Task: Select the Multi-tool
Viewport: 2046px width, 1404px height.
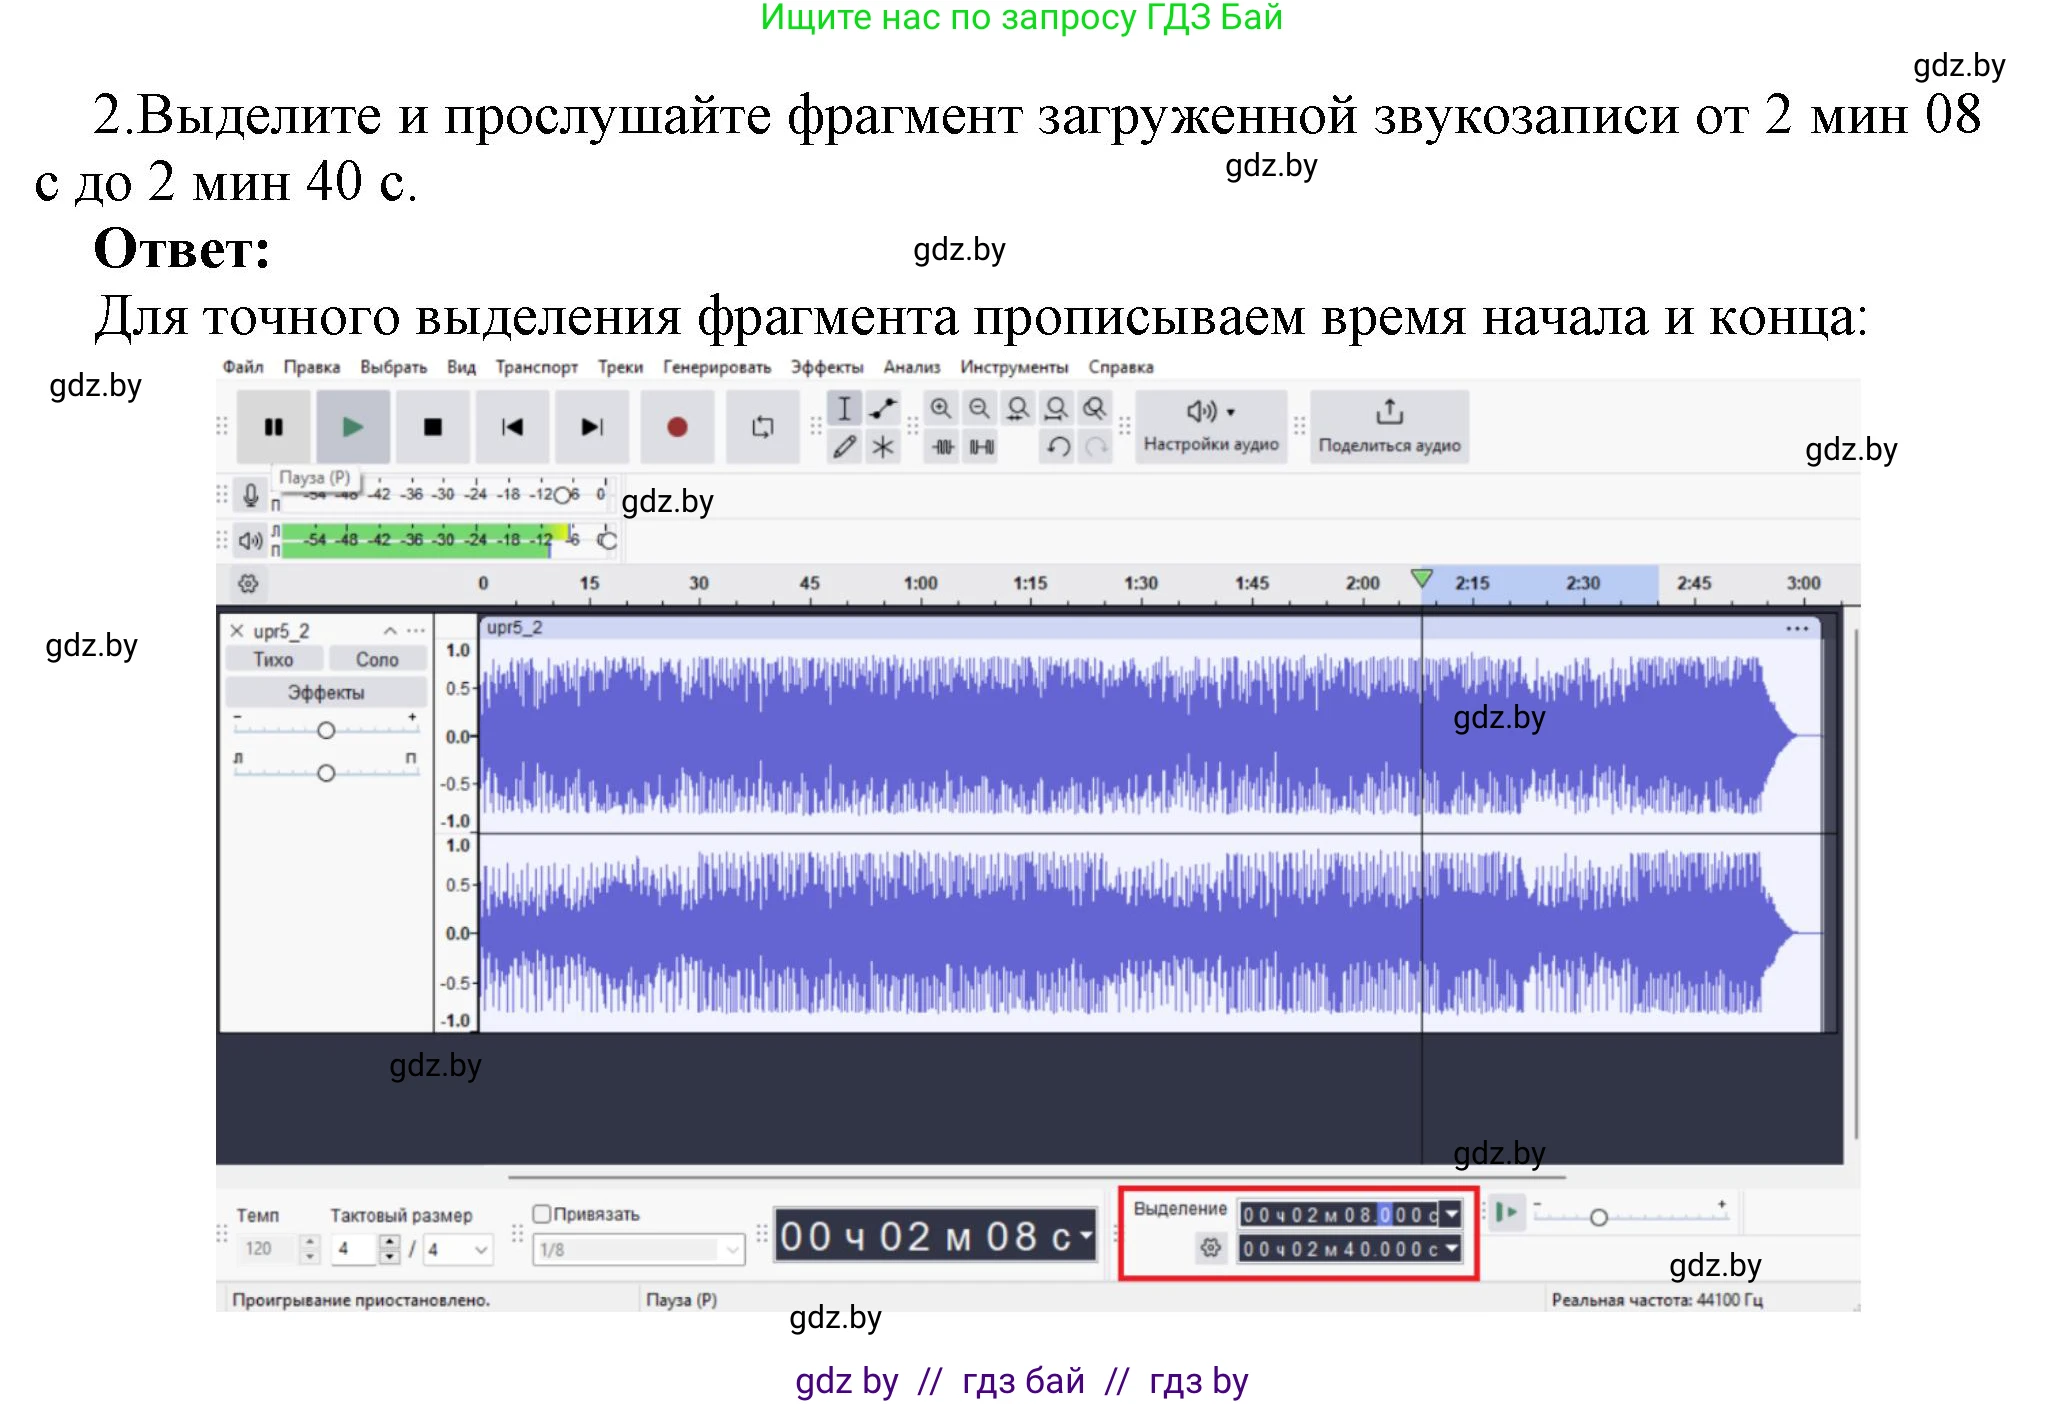Action: 881,448
